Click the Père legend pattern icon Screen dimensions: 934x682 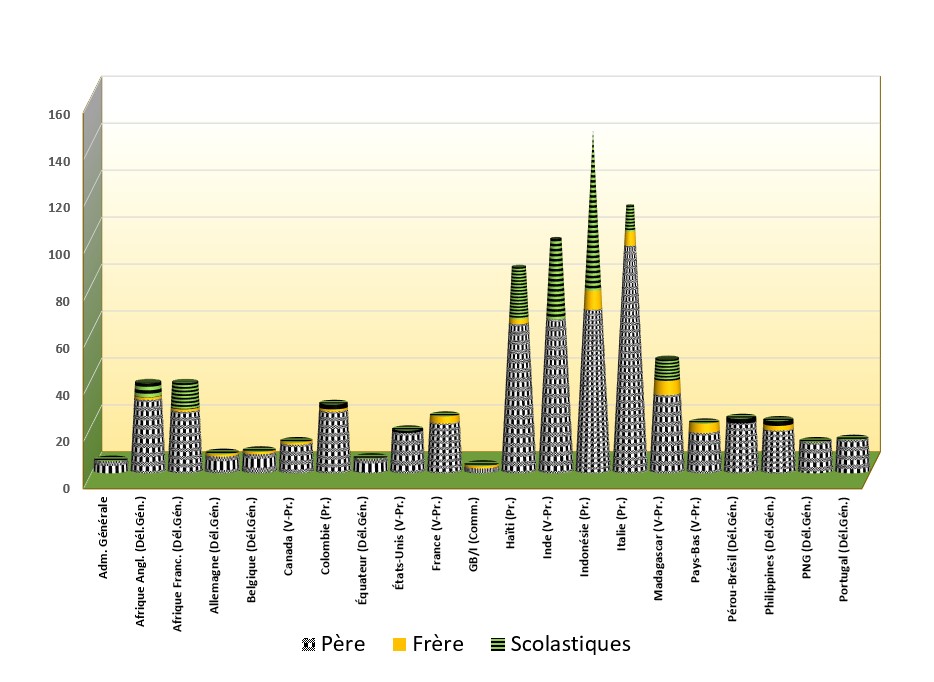click(x=309, y=644)
